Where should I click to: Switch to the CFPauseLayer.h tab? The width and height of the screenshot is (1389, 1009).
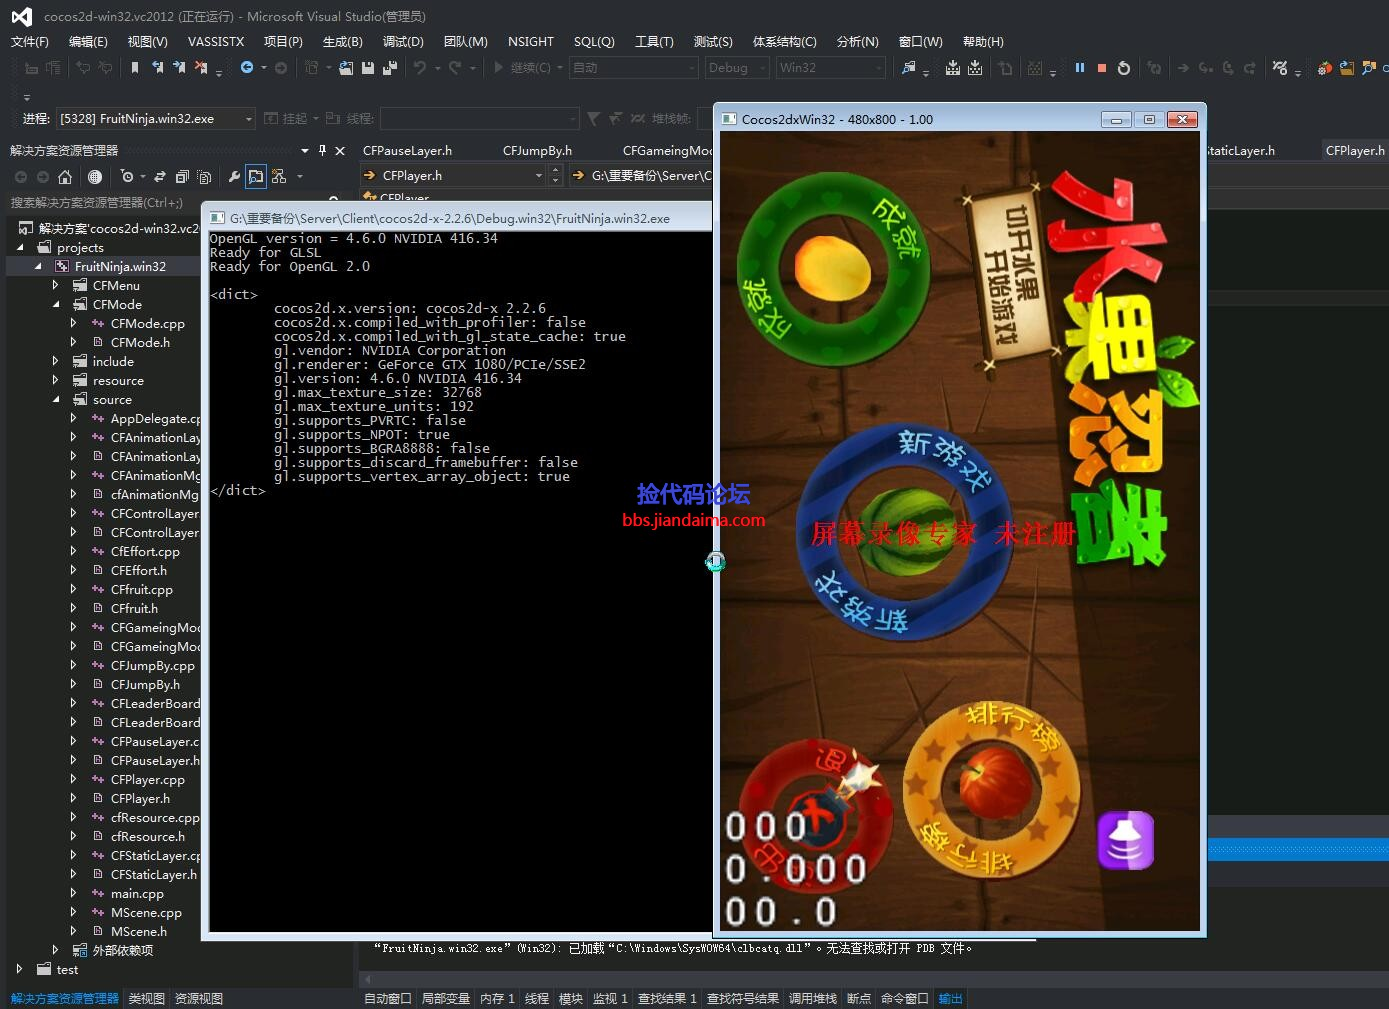(407, 151)
